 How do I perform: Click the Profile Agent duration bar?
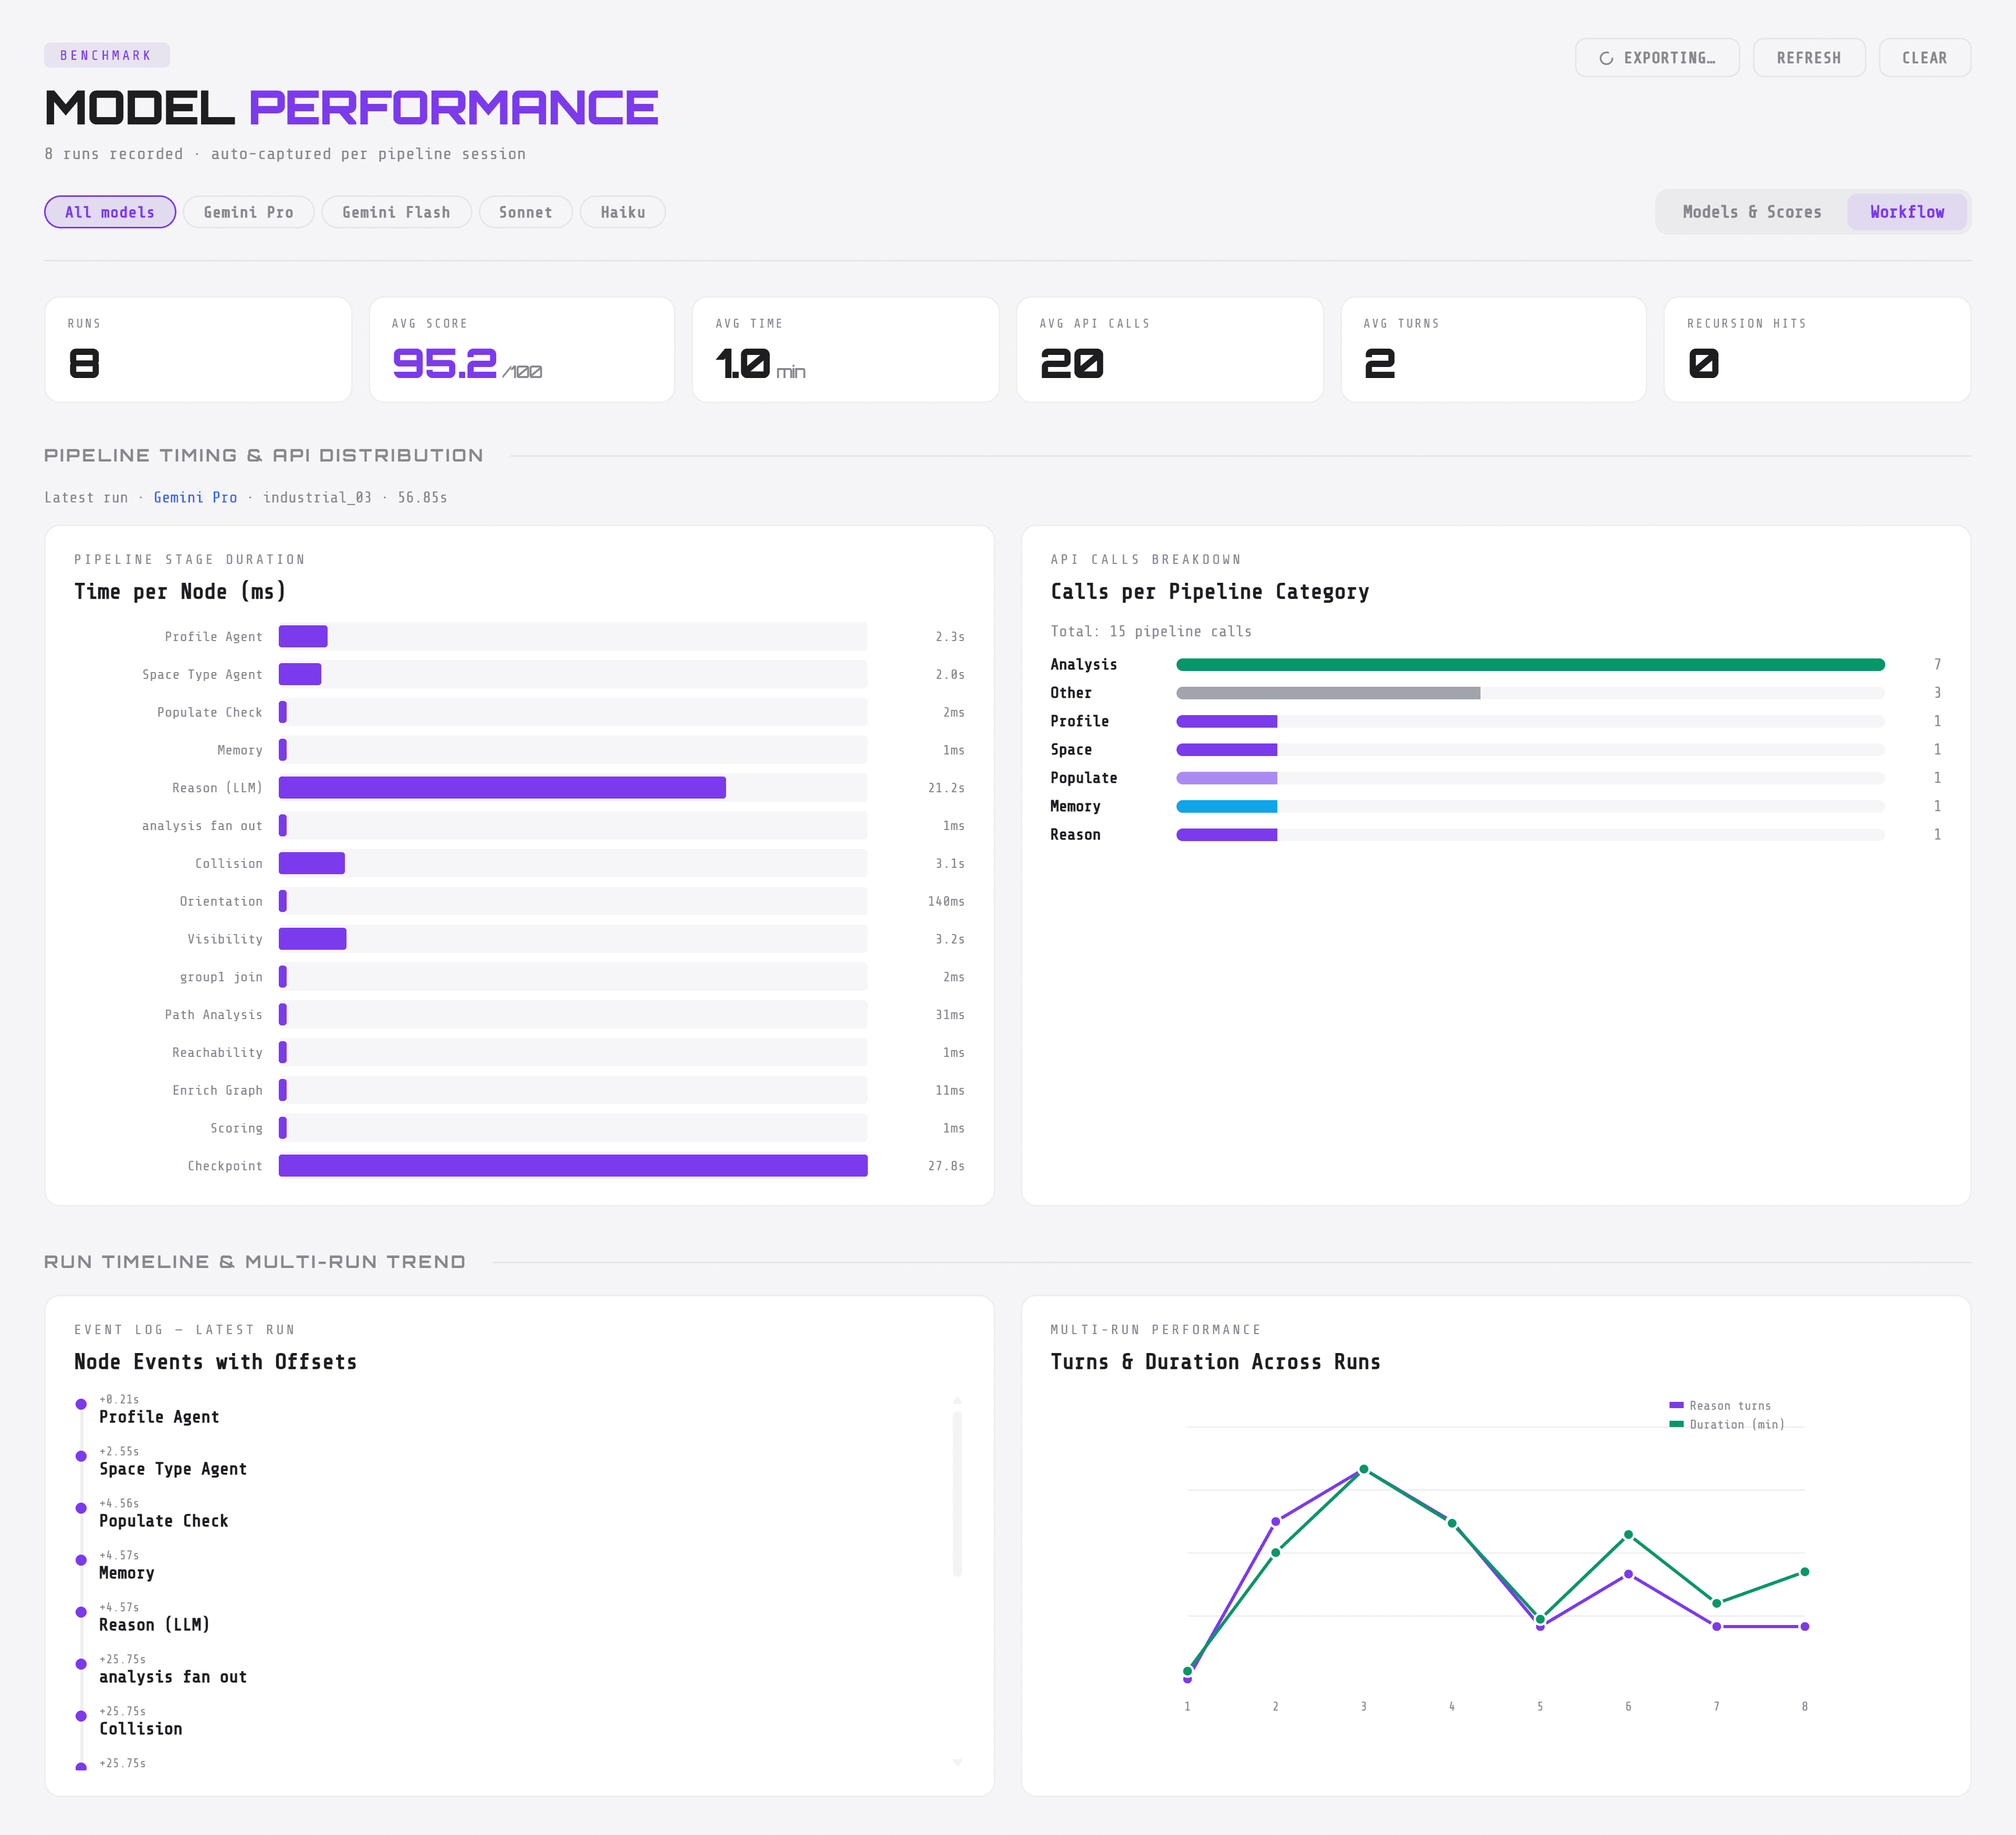click(303, 636)
